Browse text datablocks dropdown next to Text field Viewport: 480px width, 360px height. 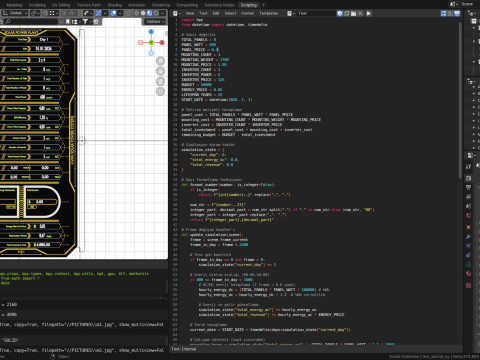point(291,13)
